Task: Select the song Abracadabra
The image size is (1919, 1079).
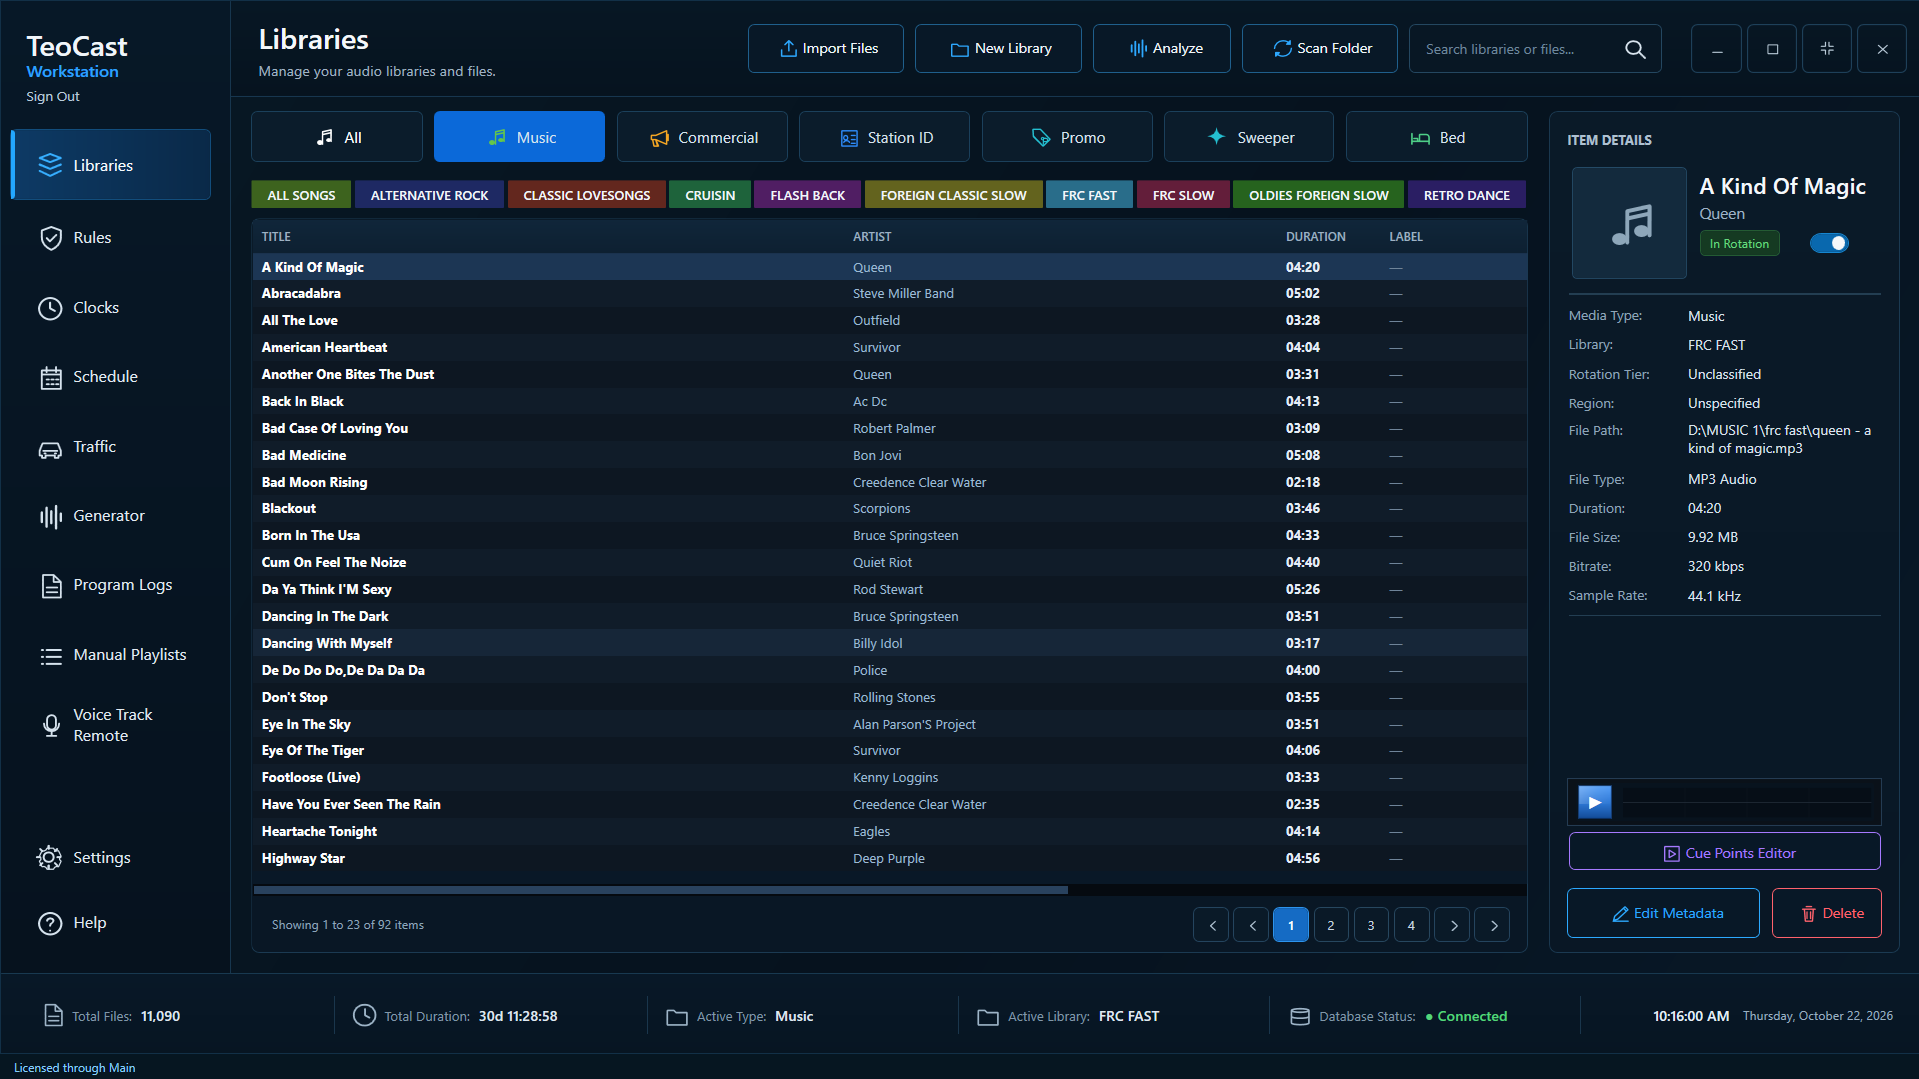Action: pyautogui.click(x=889, y=294)
